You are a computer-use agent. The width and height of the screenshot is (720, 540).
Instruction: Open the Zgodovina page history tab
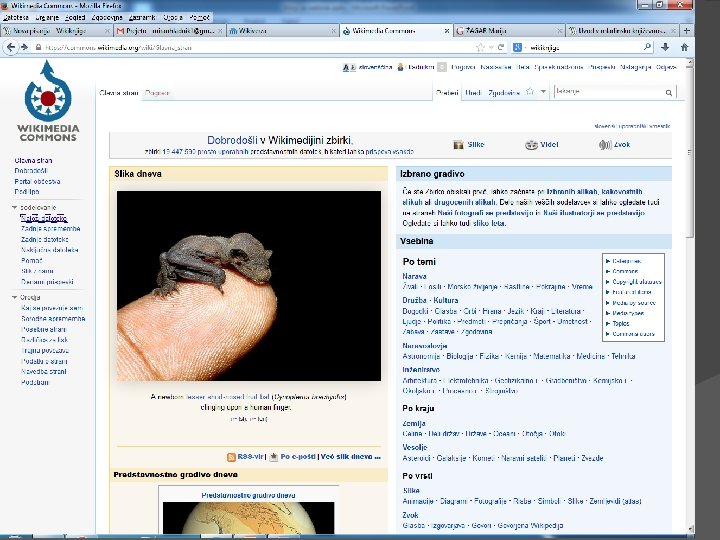tap(504, 93)
